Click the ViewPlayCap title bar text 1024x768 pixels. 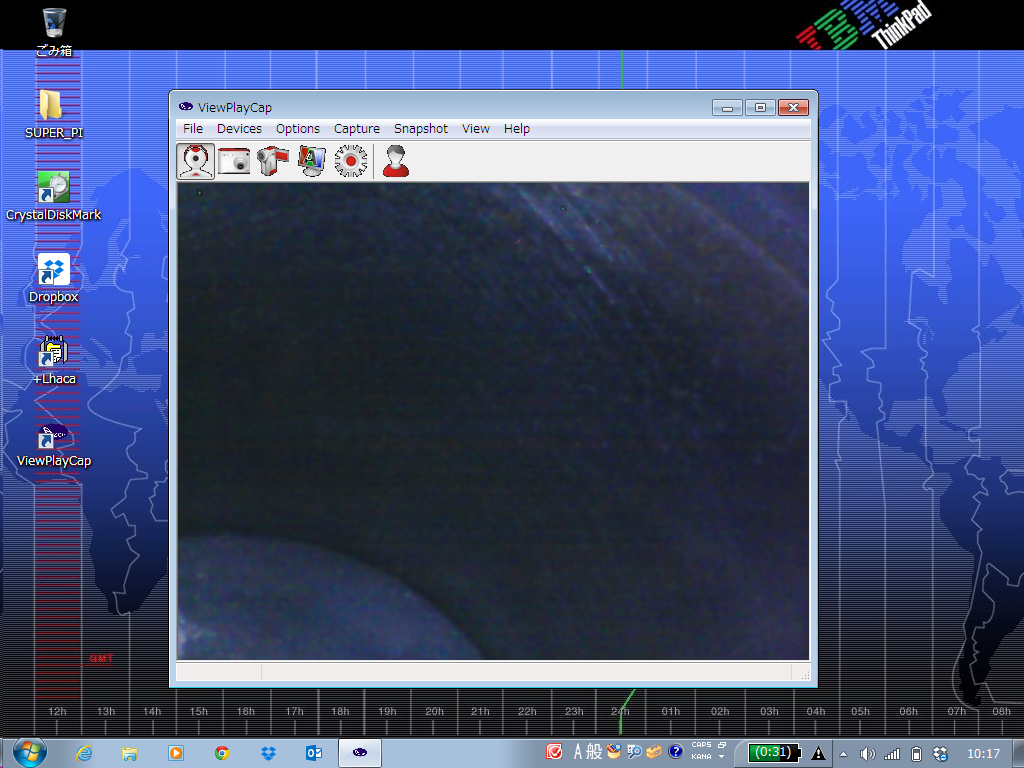click(x=234, y=108)
